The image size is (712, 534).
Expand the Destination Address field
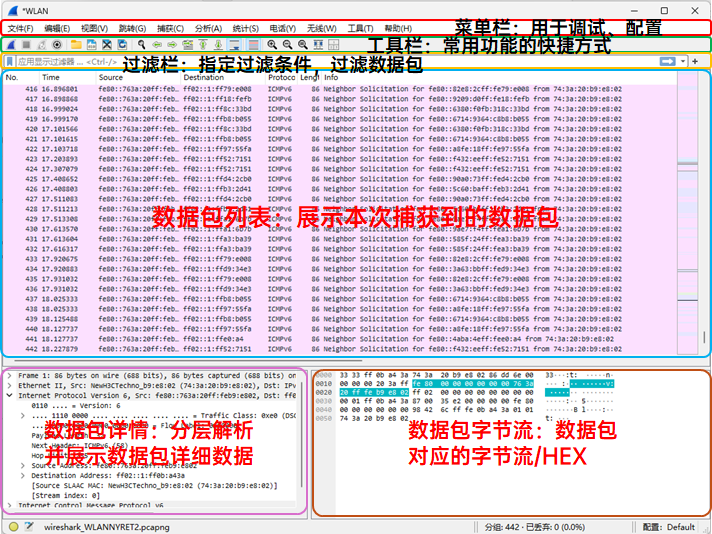tap(23, 475)
